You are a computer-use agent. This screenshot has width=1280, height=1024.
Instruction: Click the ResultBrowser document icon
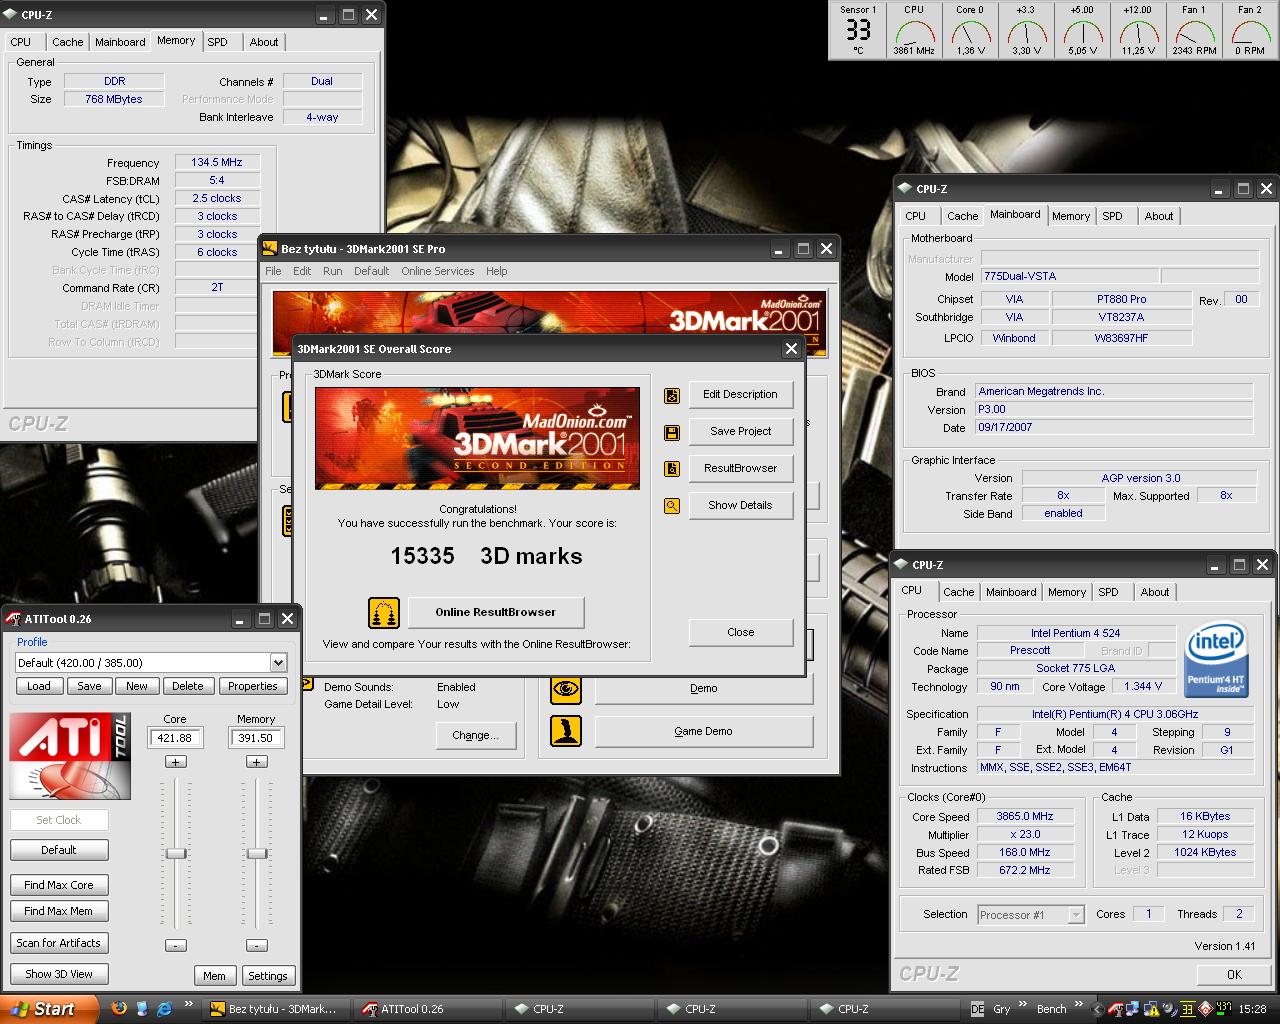[x=672, y=469]
